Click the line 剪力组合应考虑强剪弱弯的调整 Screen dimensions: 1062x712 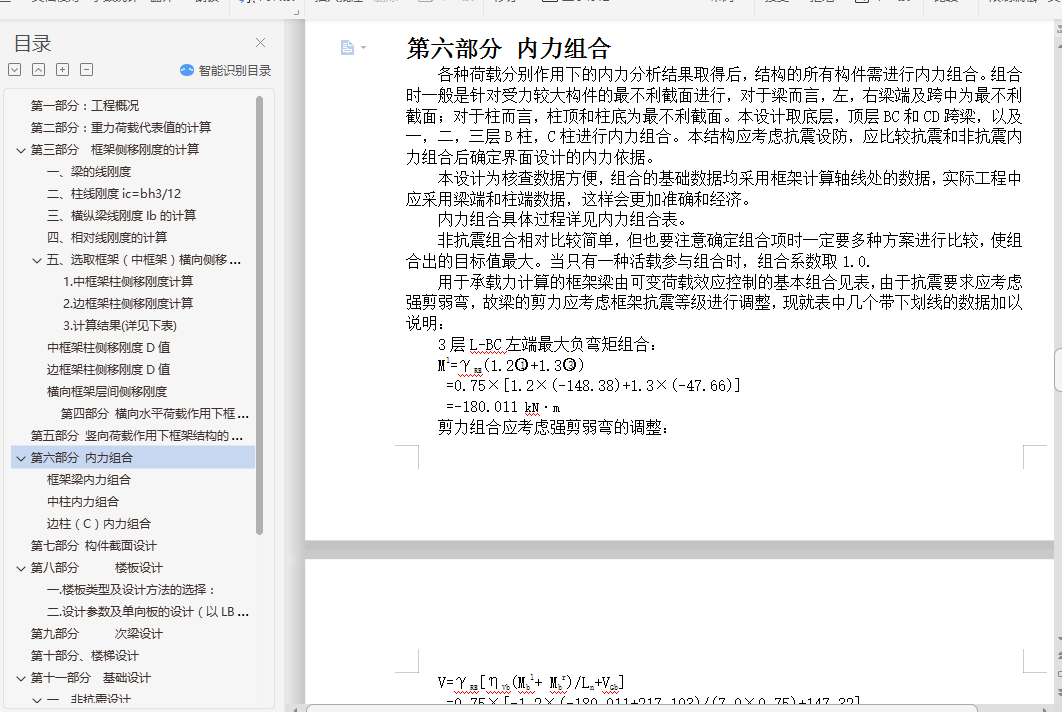(x=553, y=427)
